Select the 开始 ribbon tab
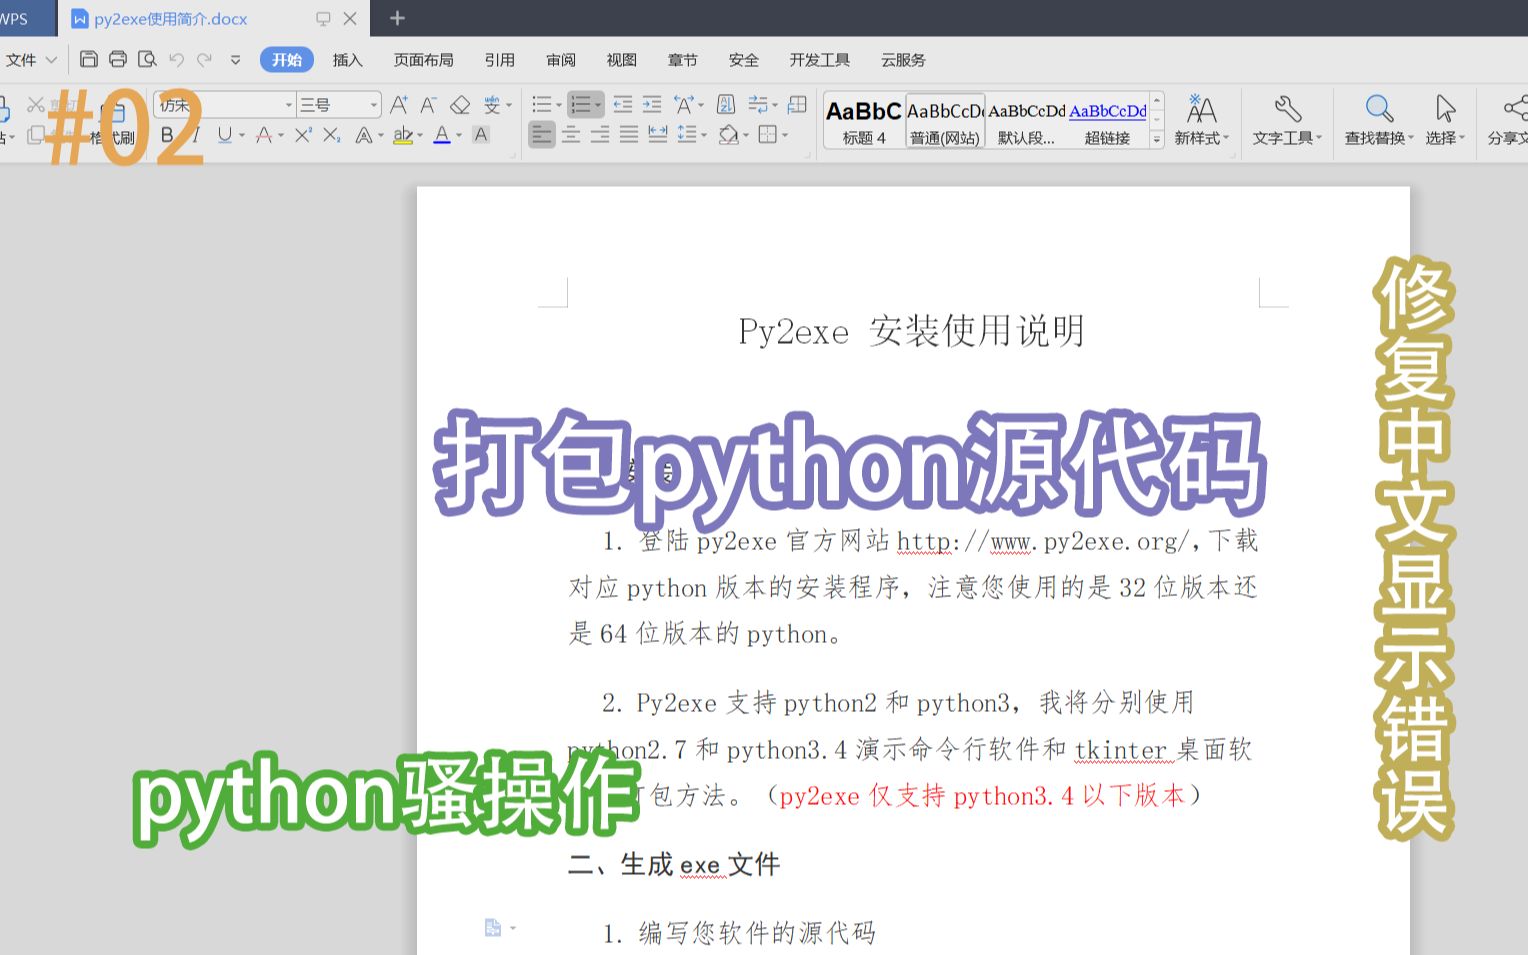The width and height of the screenshot is (1528, 955). click(287, 60)
